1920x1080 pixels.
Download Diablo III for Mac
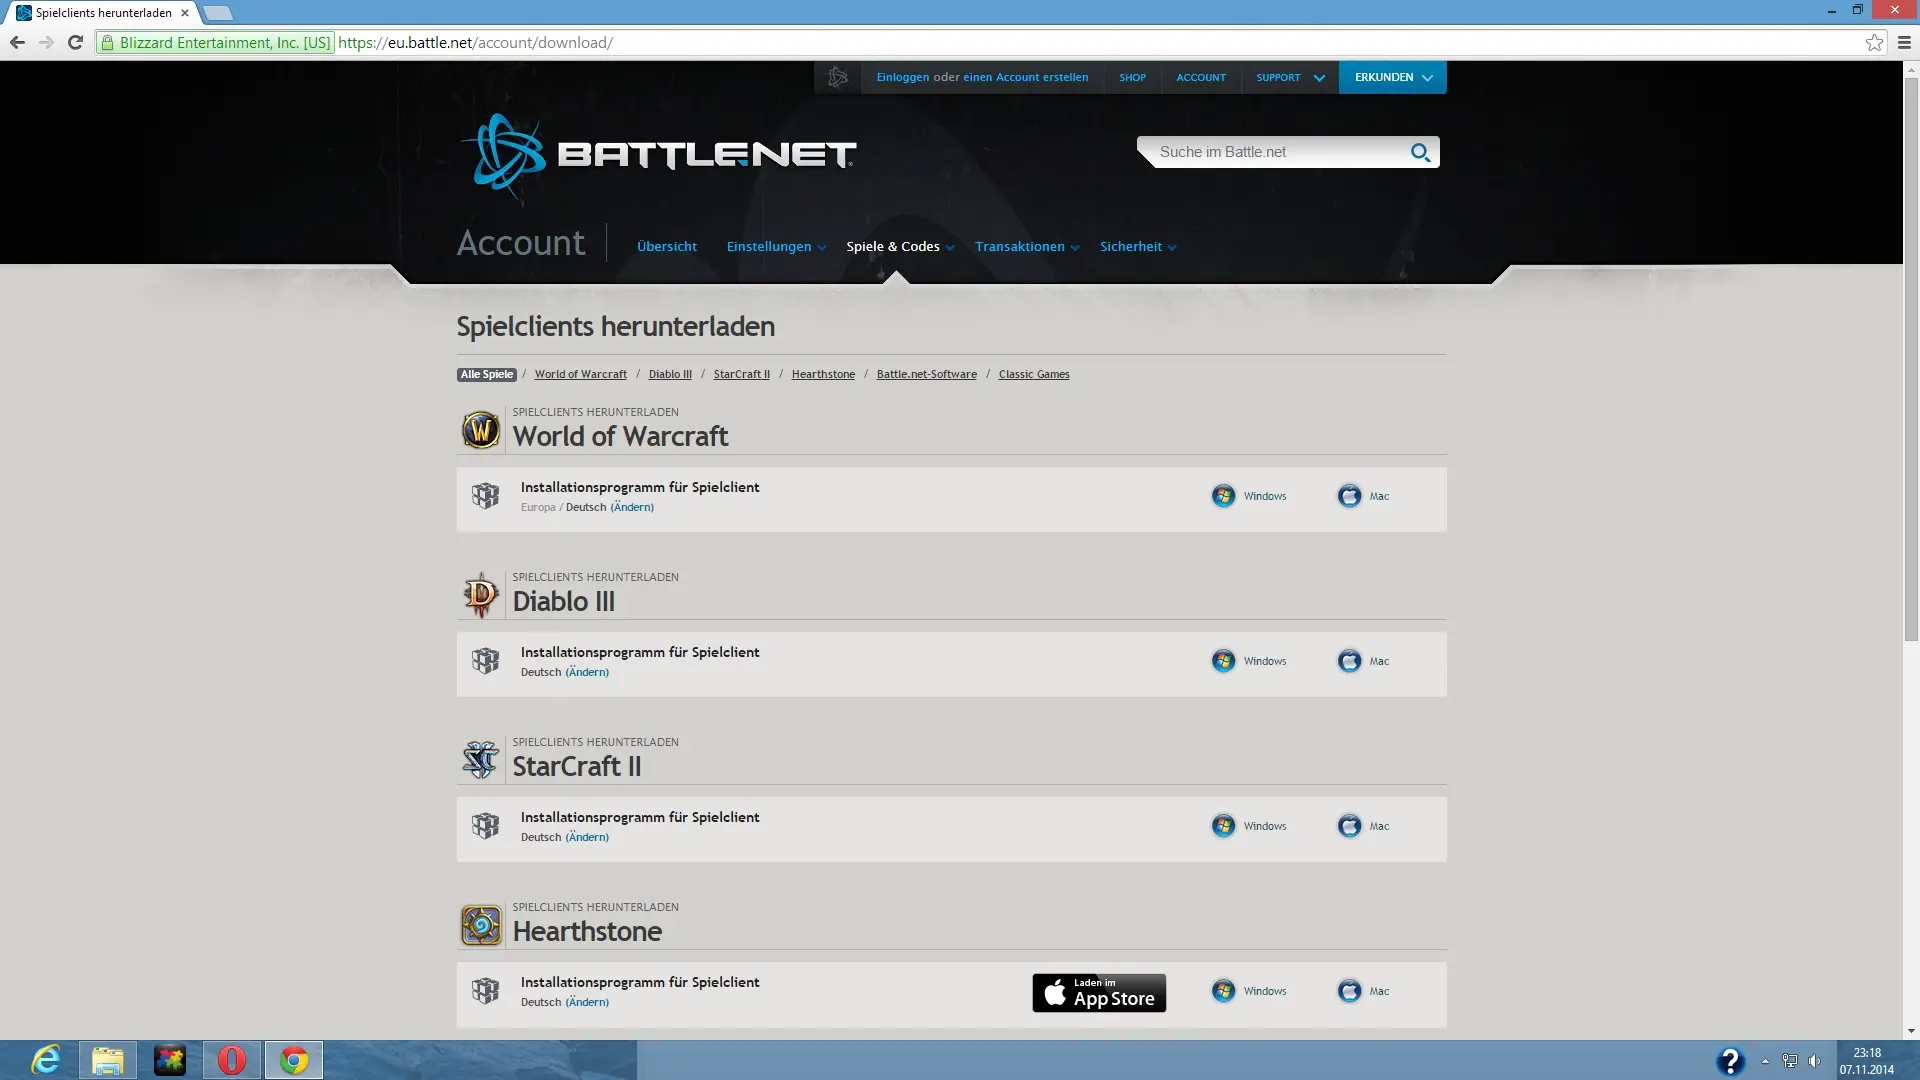(1364, 661)
